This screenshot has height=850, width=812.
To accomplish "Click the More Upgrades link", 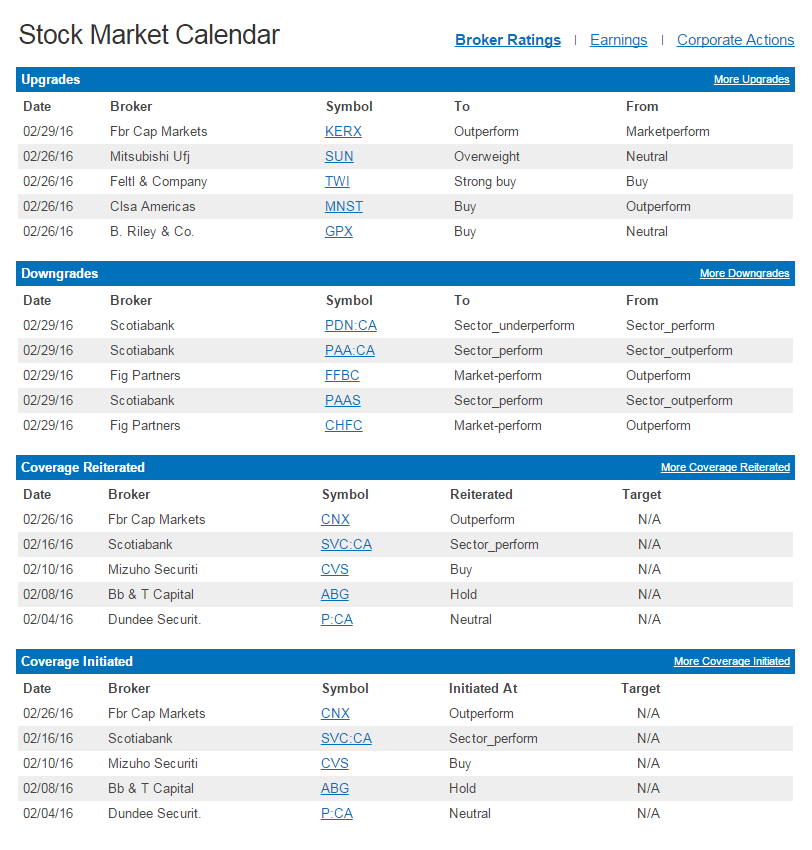I will click(x=751, y=80).
